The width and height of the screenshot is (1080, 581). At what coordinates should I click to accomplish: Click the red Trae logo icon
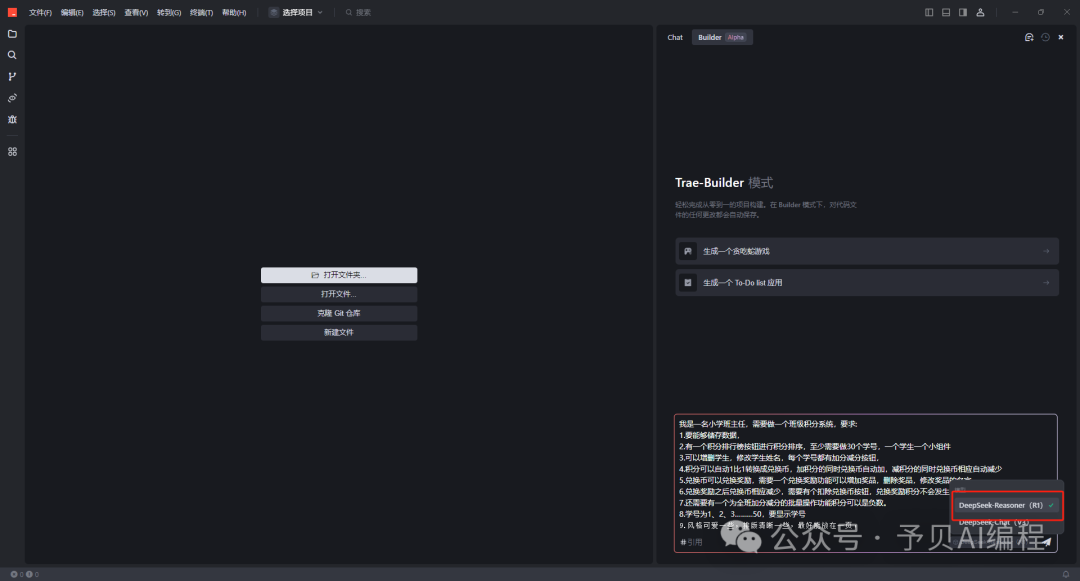pos(12,12)
